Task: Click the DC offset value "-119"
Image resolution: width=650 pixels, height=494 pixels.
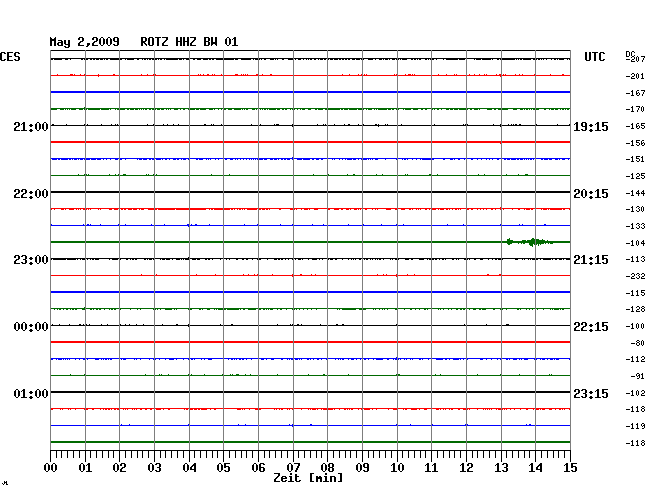Action: 635,426
